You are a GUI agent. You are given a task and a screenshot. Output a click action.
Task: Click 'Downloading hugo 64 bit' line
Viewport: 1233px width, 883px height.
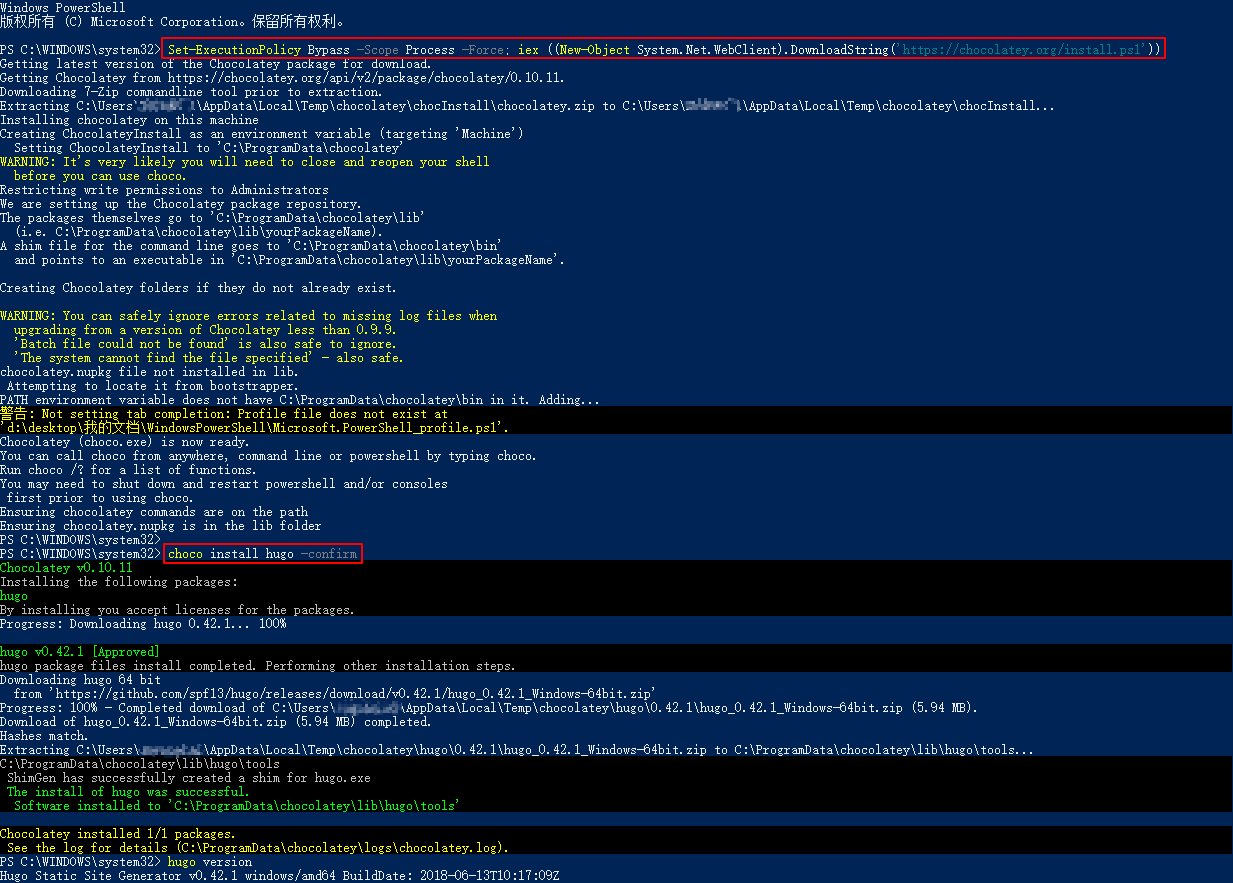click(x=80, y=679)
